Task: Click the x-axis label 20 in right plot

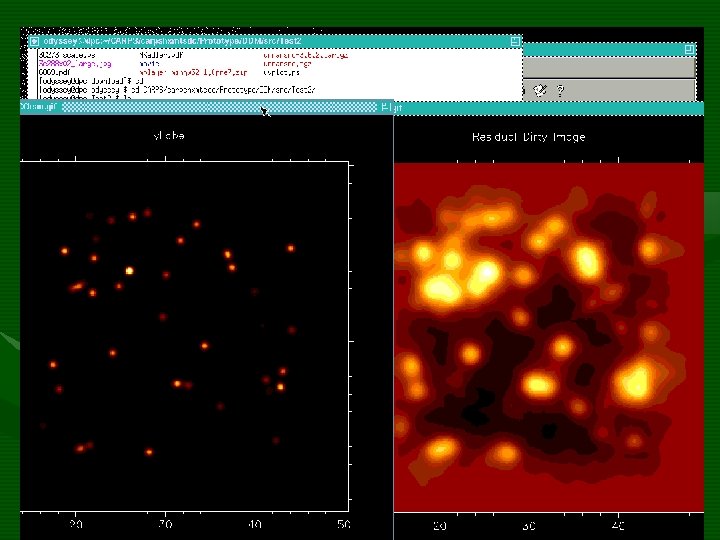Action: click(x=440, y=524)
